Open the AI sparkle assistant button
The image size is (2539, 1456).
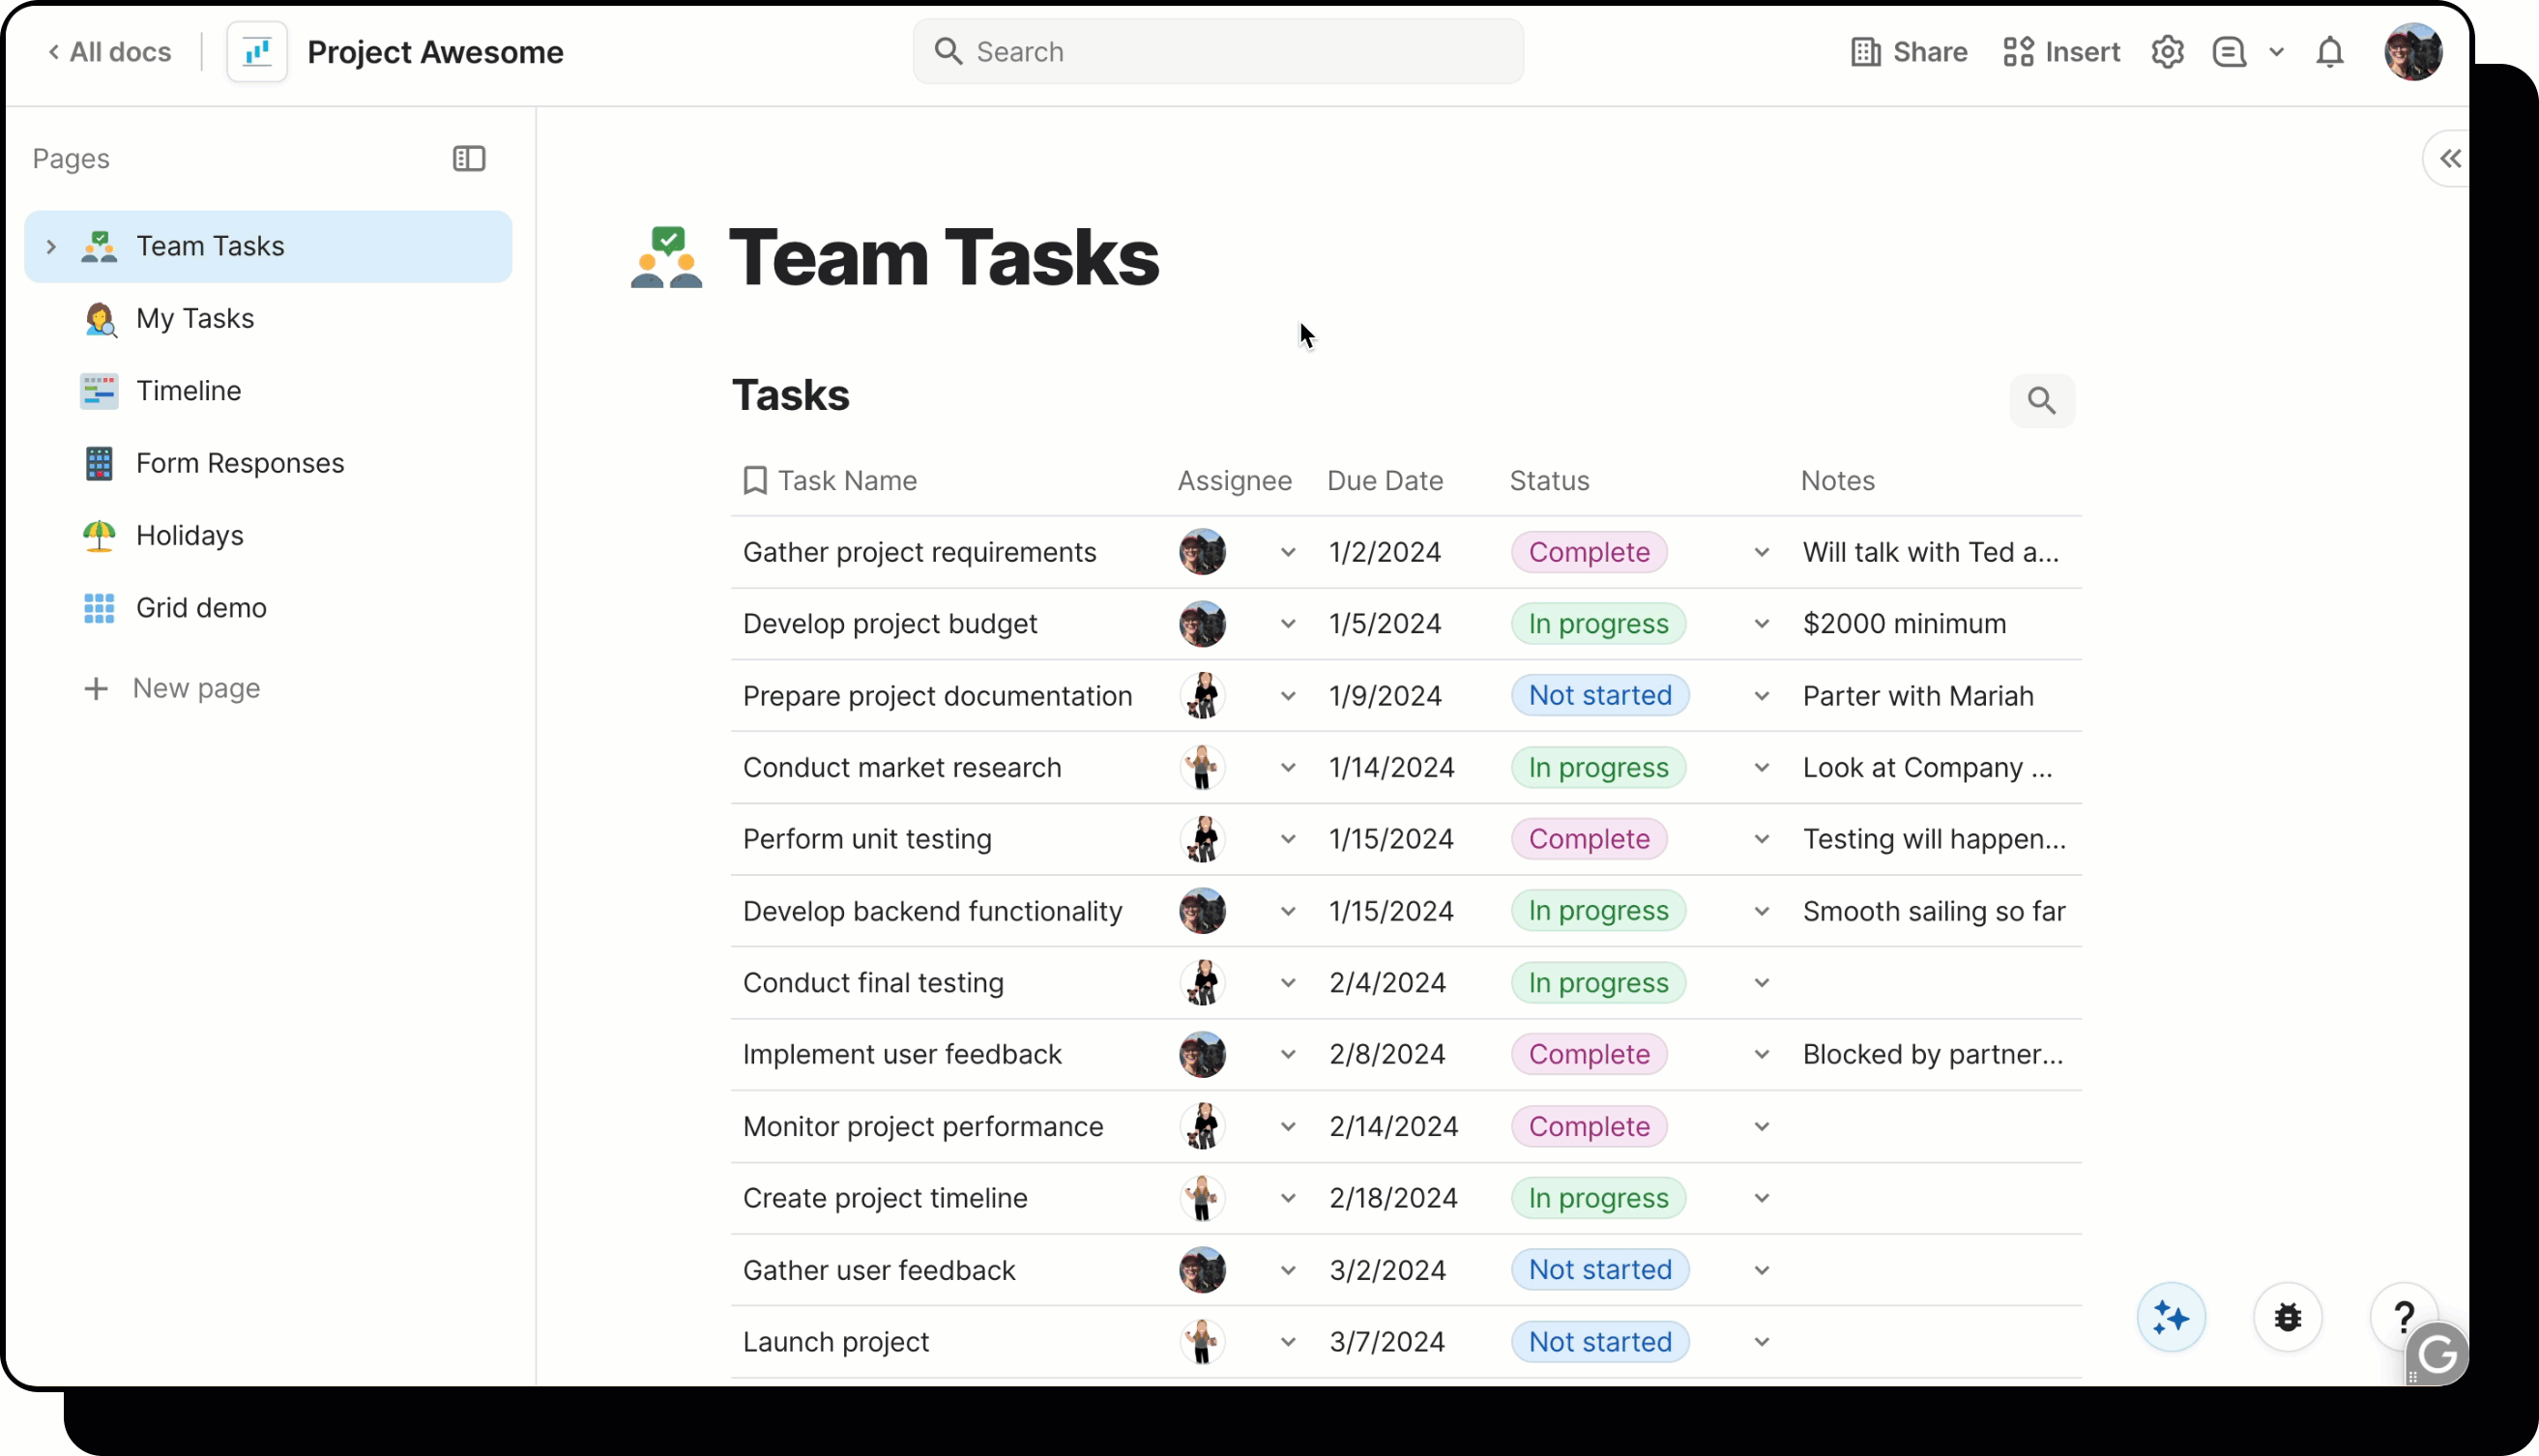tap(2170, 1317)
